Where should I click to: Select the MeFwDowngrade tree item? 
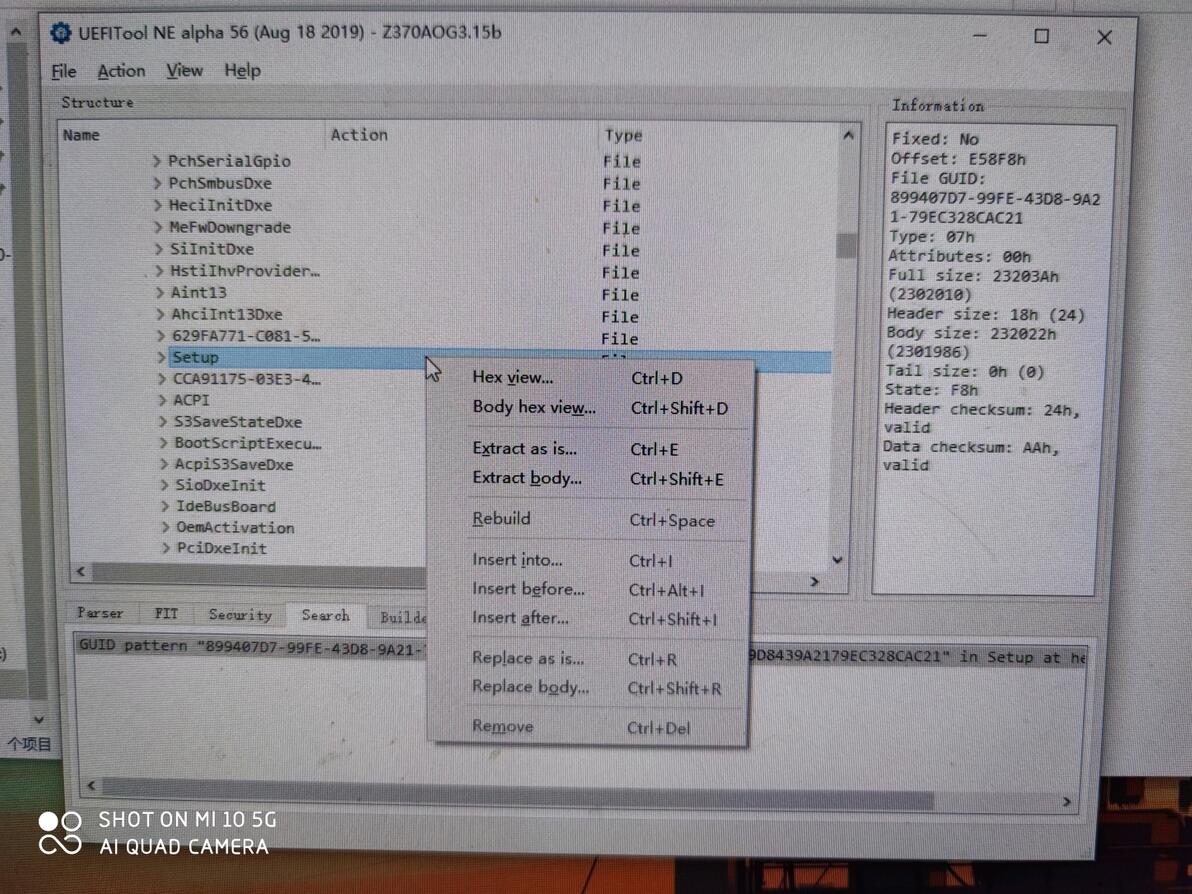point(230,227)
